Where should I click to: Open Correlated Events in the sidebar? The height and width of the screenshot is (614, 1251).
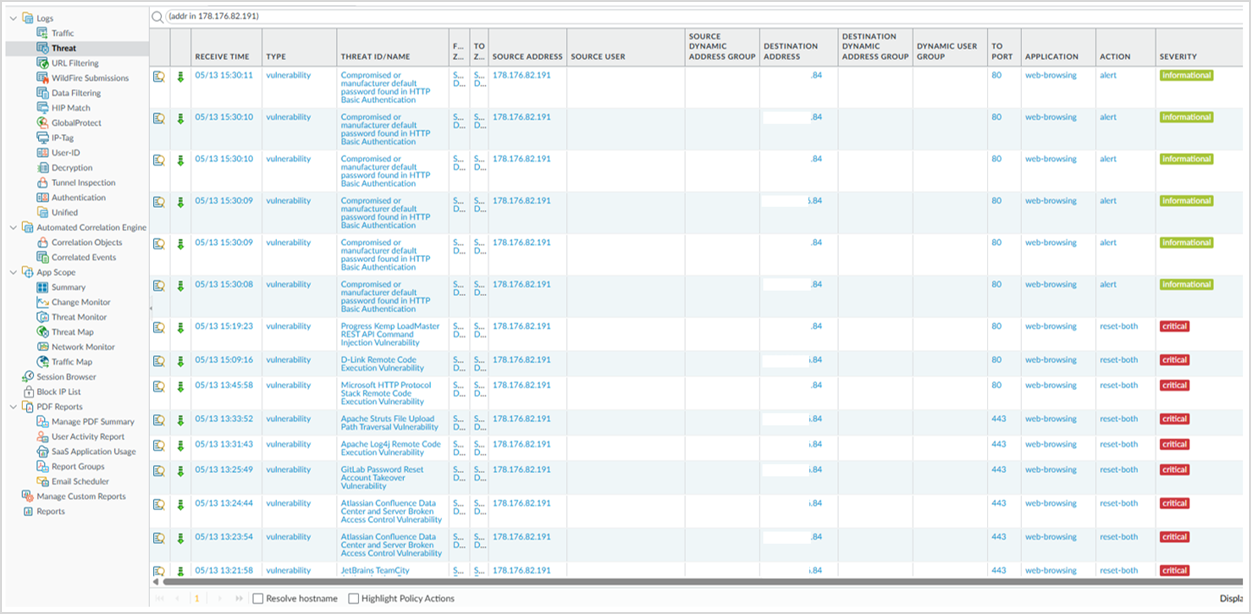pyautogui.click(x=83, y=257)
